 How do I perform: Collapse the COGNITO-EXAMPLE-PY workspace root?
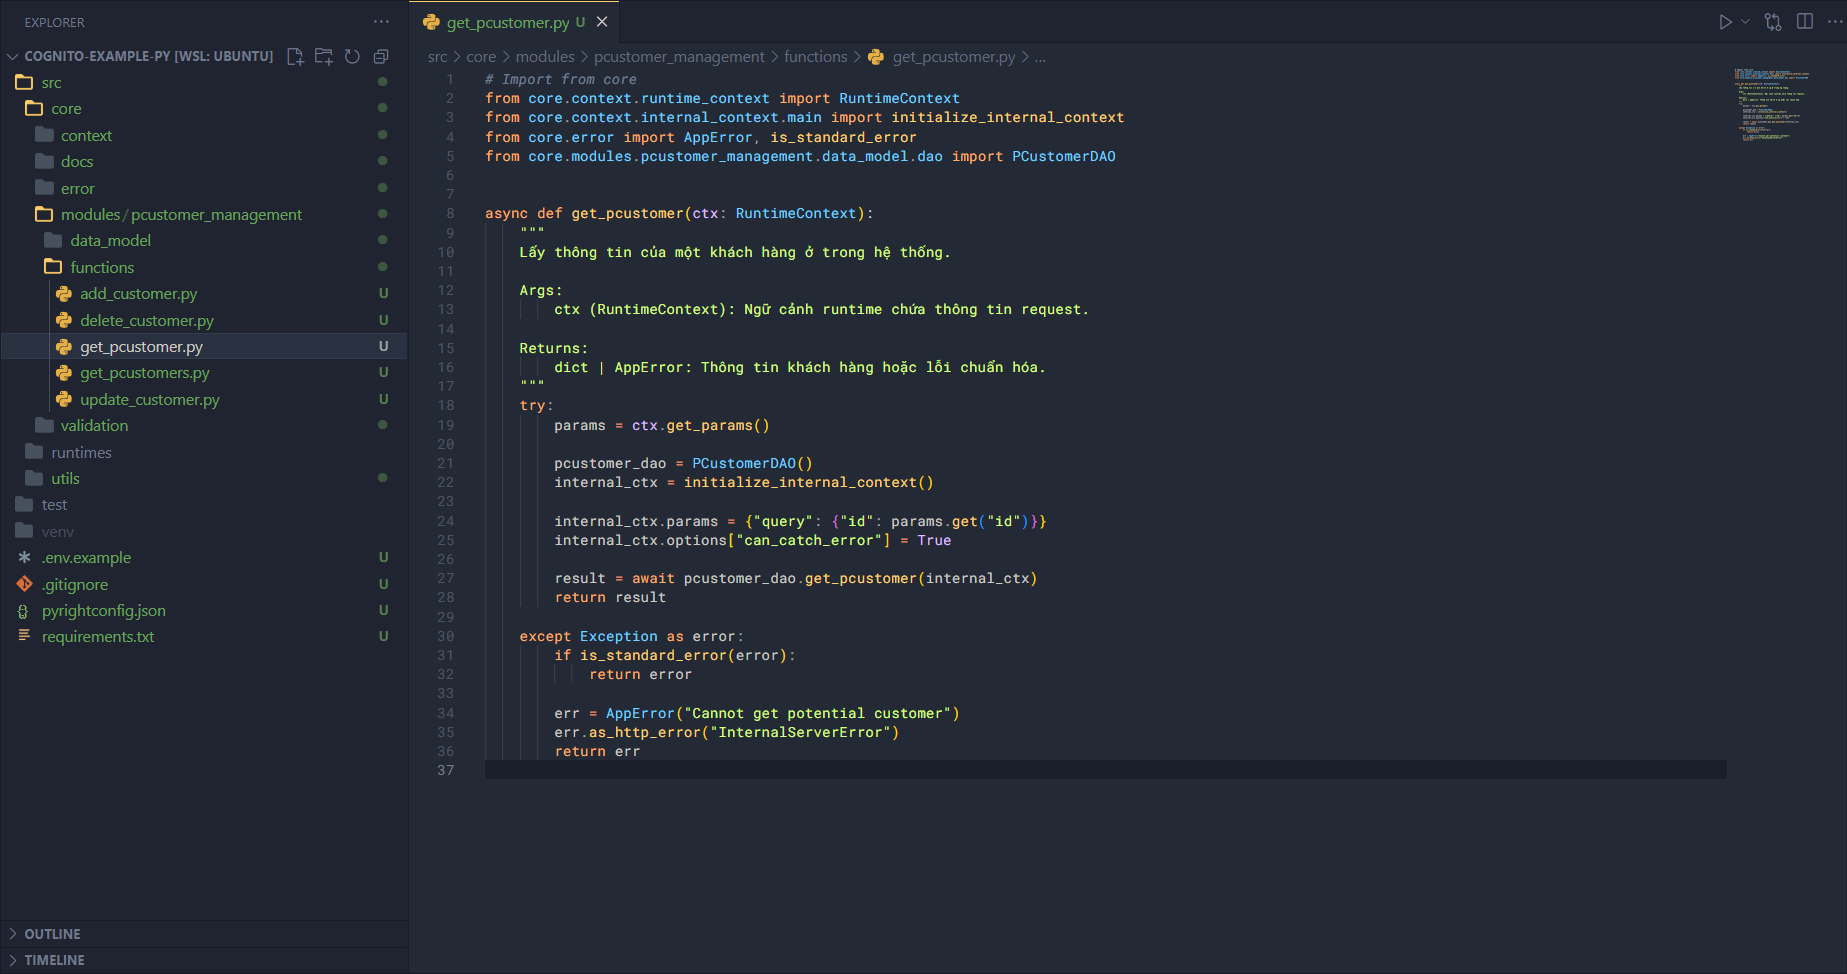[148, 57]
